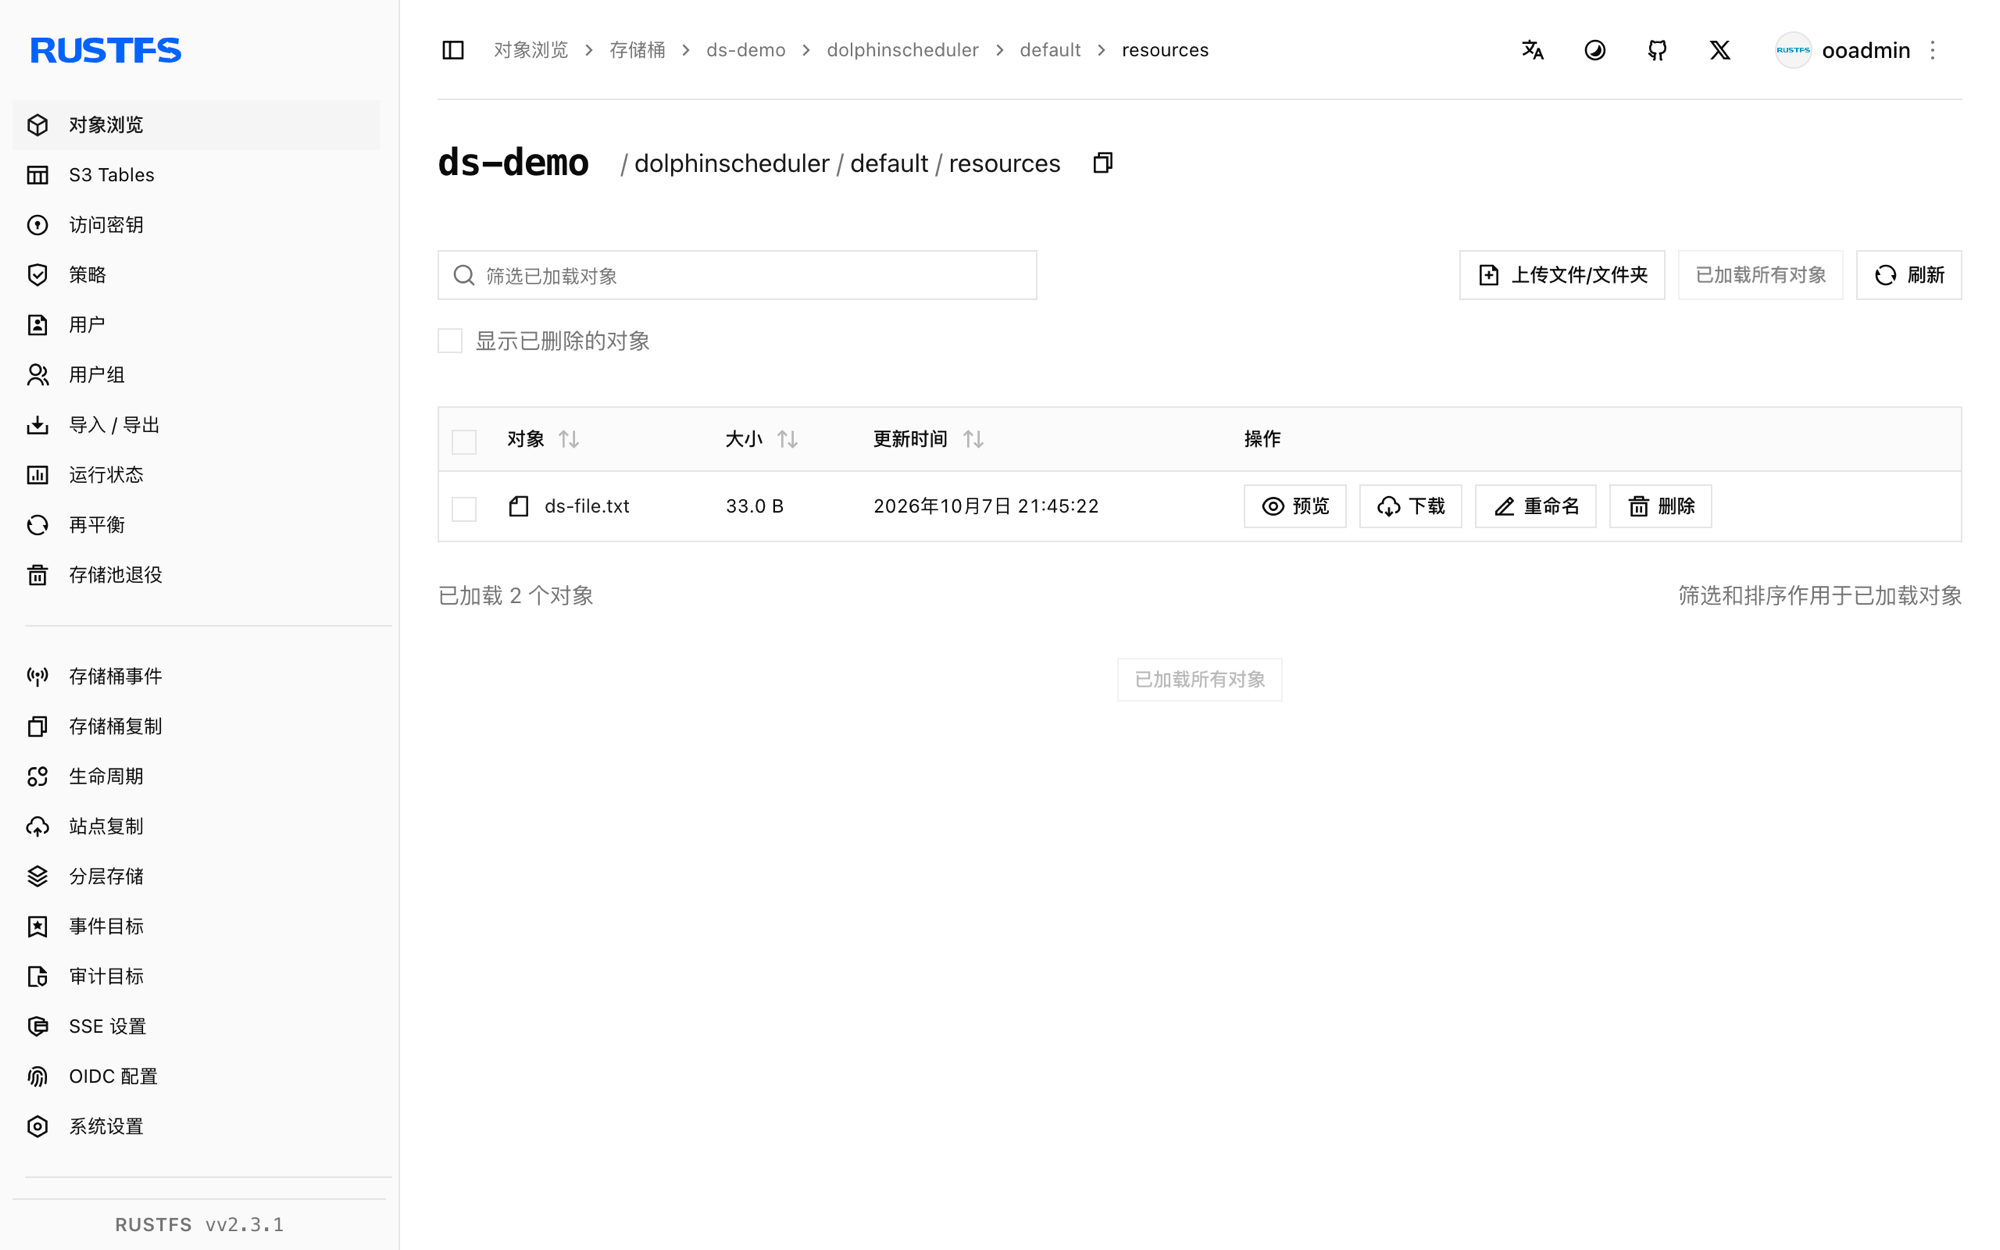Click the bottom 已加载所有对象 button

[x=1200, y=680]
